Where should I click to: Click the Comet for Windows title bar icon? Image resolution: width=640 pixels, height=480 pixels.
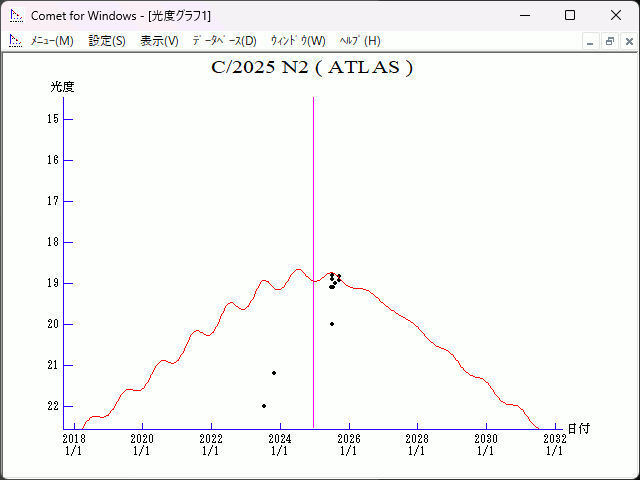tap(16, 15)
